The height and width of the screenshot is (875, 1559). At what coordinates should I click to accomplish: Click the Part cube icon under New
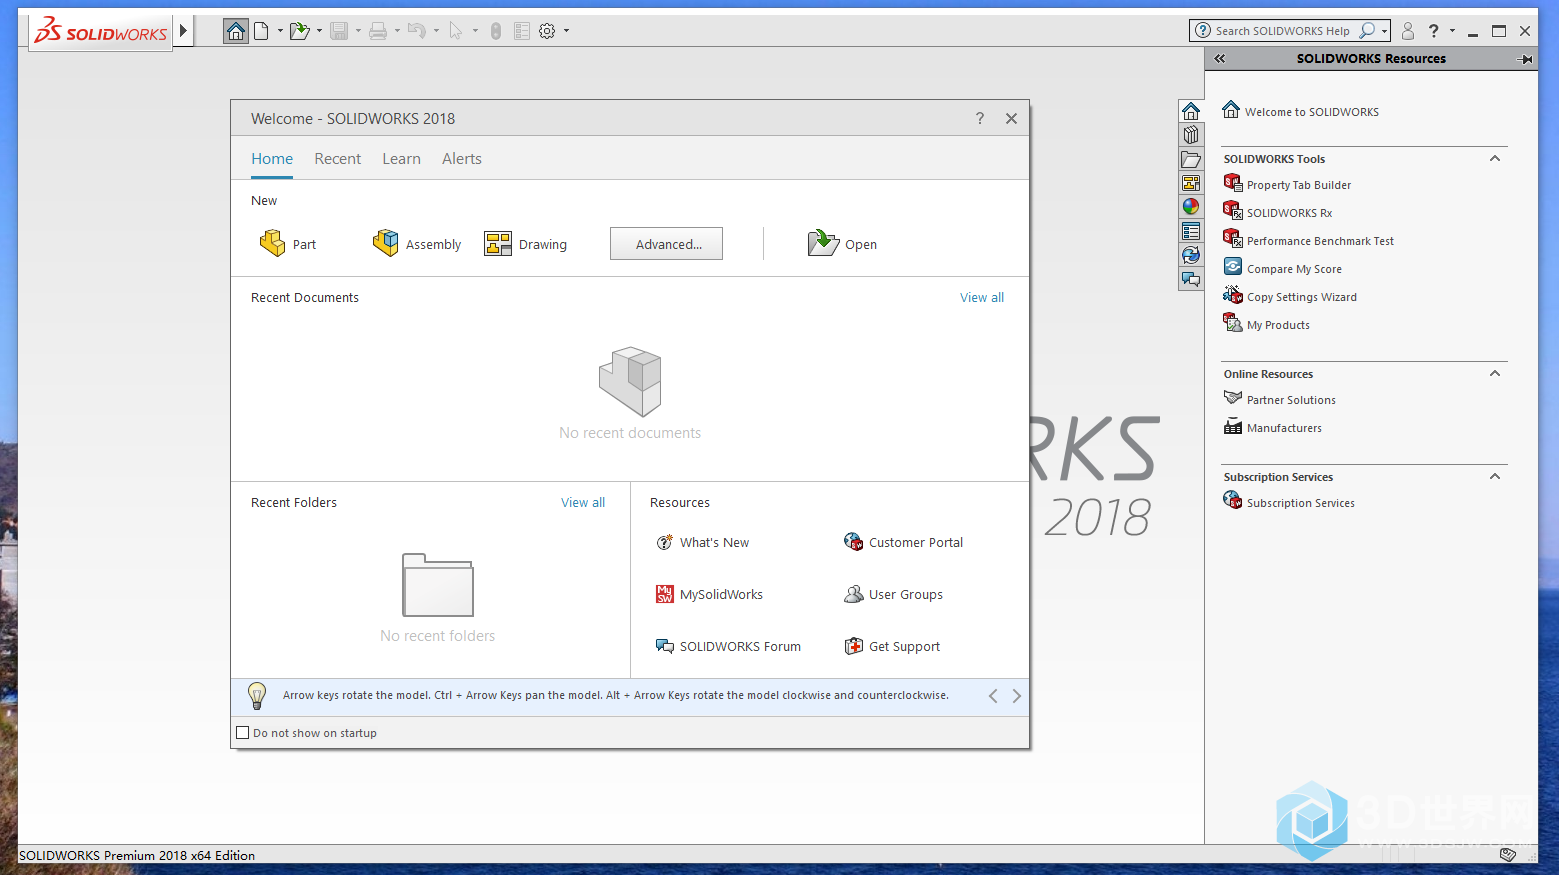(x=272, y=243)
